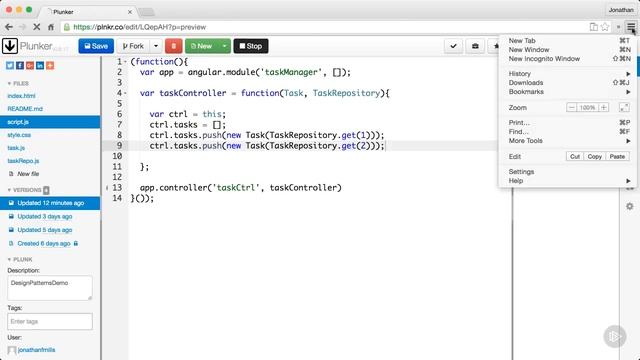Open taskRepo.js file
Screen dimensions: 640x360
(x=23, y=161)
